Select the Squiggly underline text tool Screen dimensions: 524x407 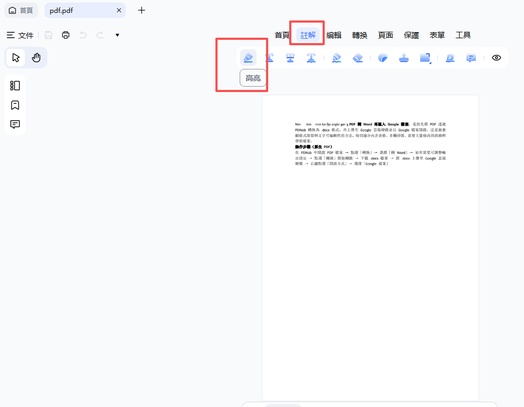pyautogui.click(x=311, y=58)
